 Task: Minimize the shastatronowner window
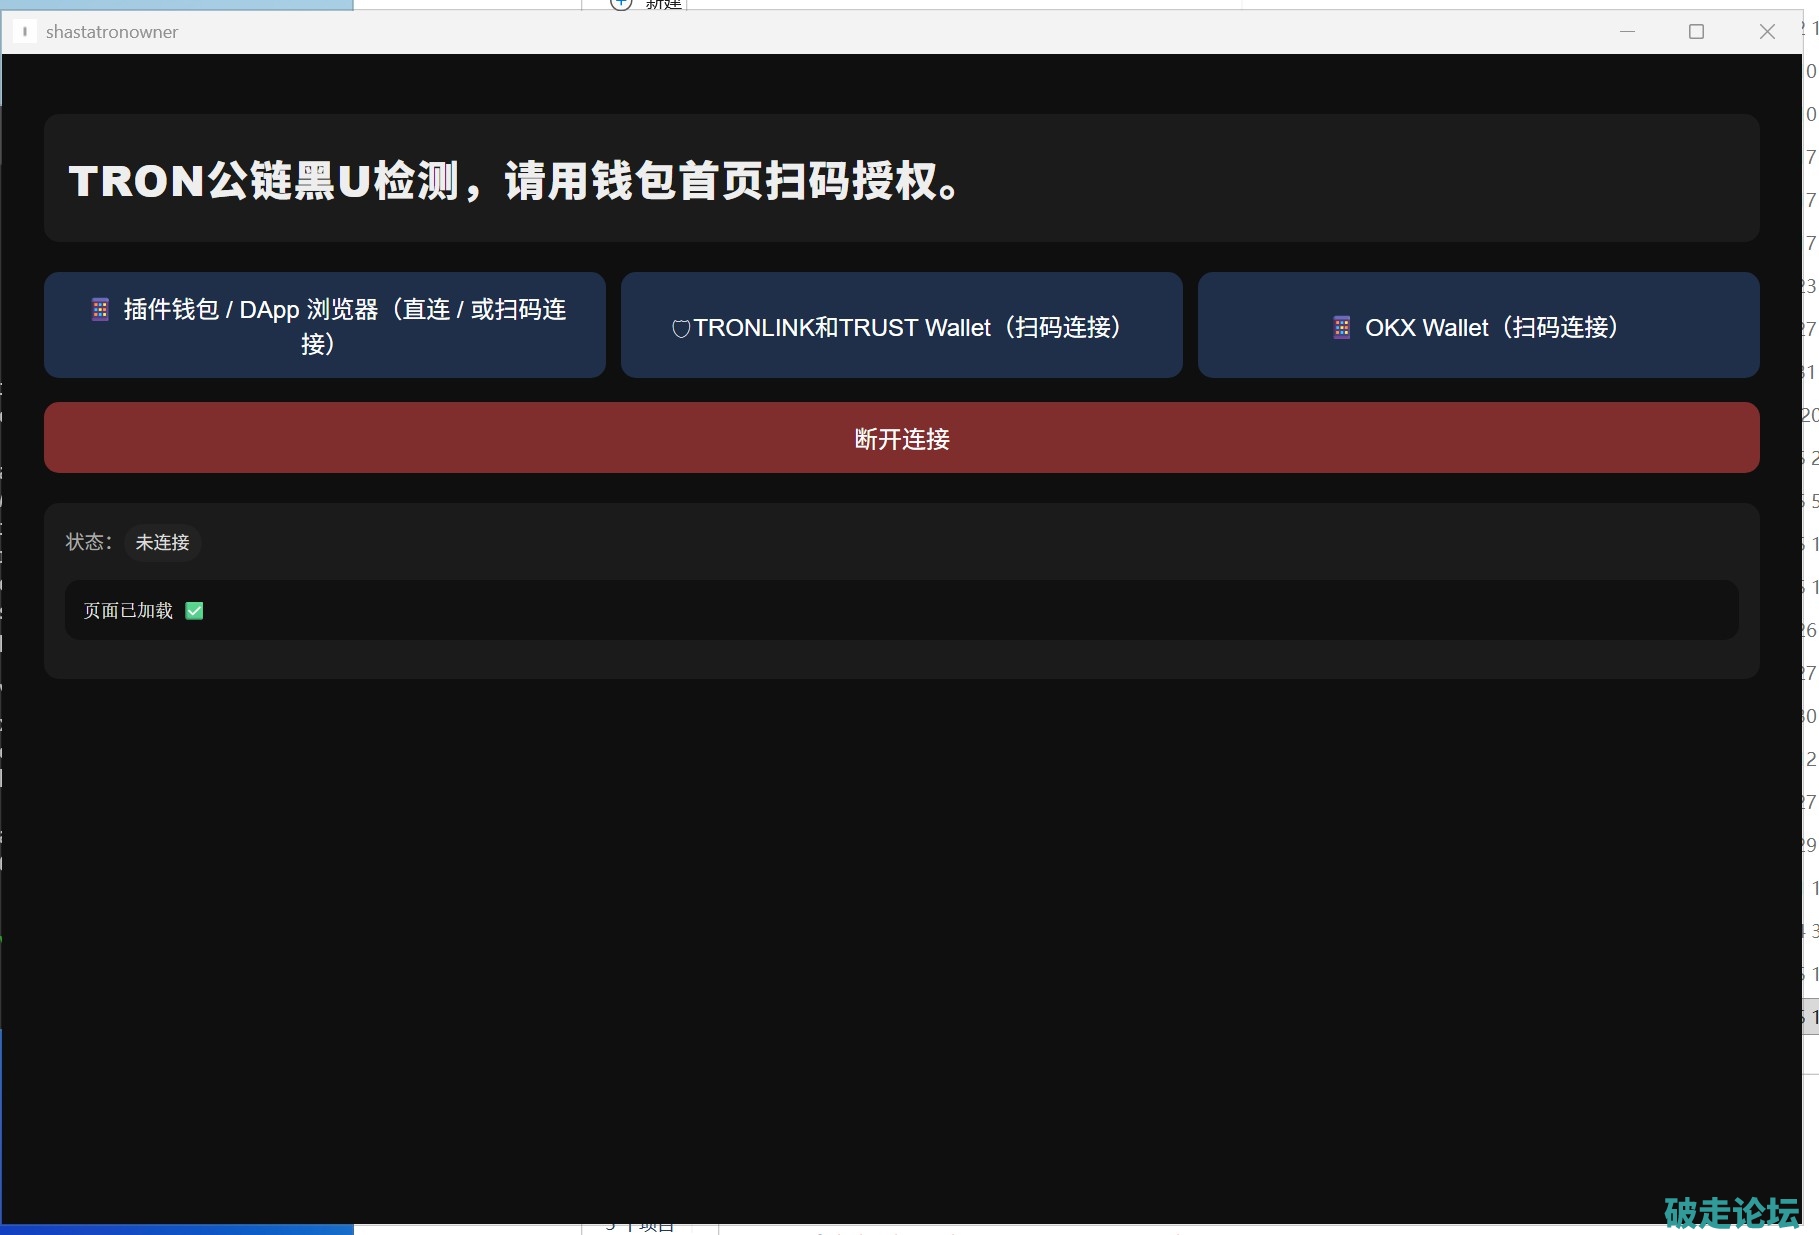pos(1627,32)
